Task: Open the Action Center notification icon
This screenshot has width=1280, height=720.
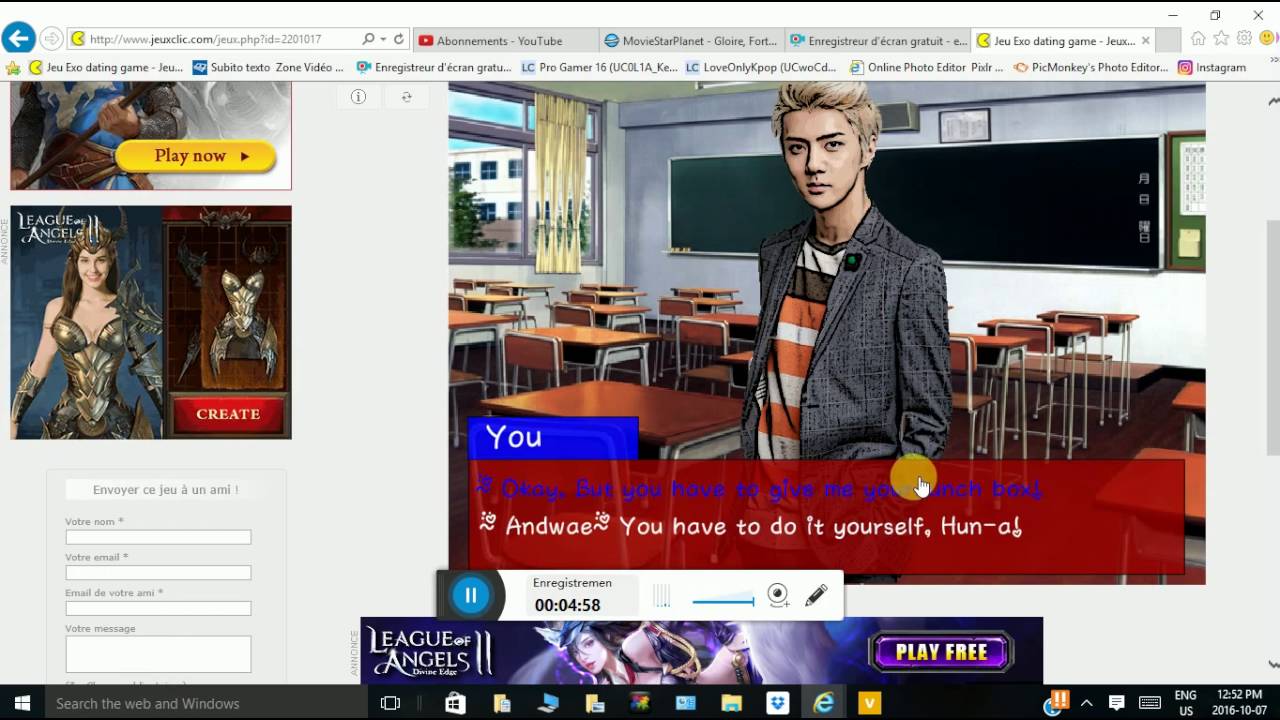Action: pos(1117,703)
